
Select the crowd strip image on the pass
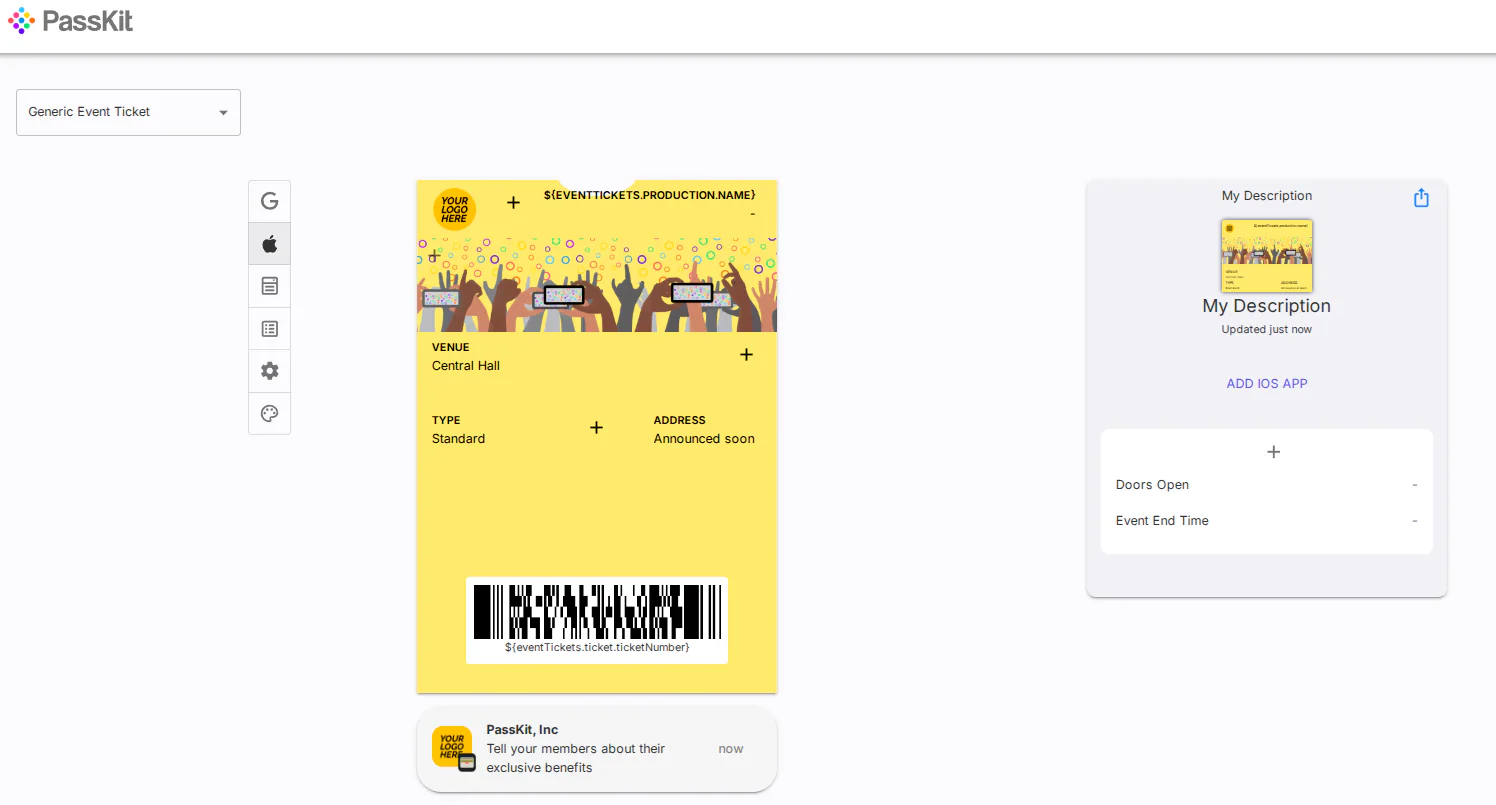597,285
